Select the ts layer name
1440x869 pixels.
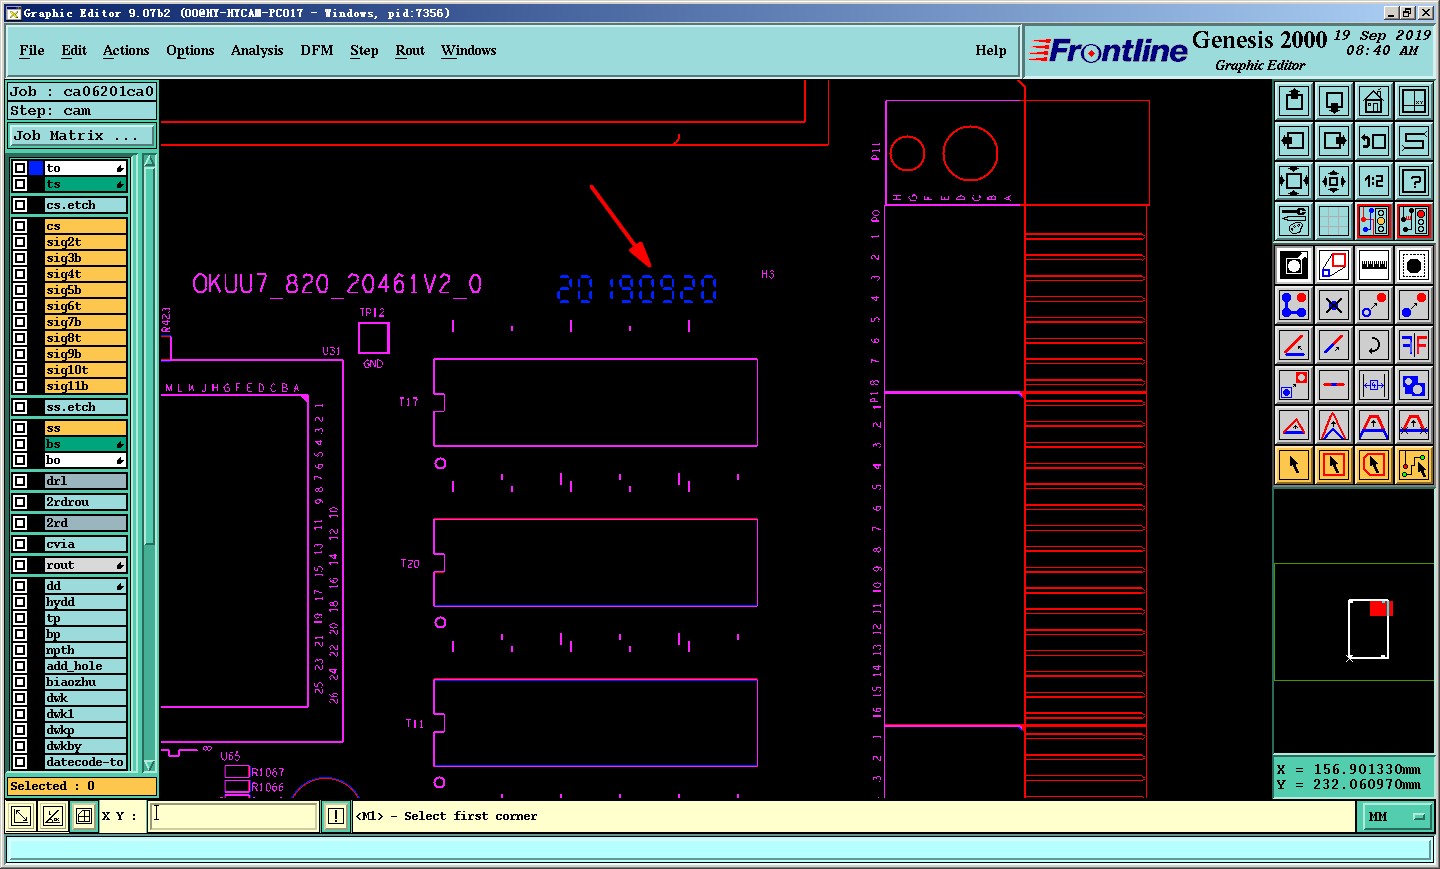[x=86, y=184]
